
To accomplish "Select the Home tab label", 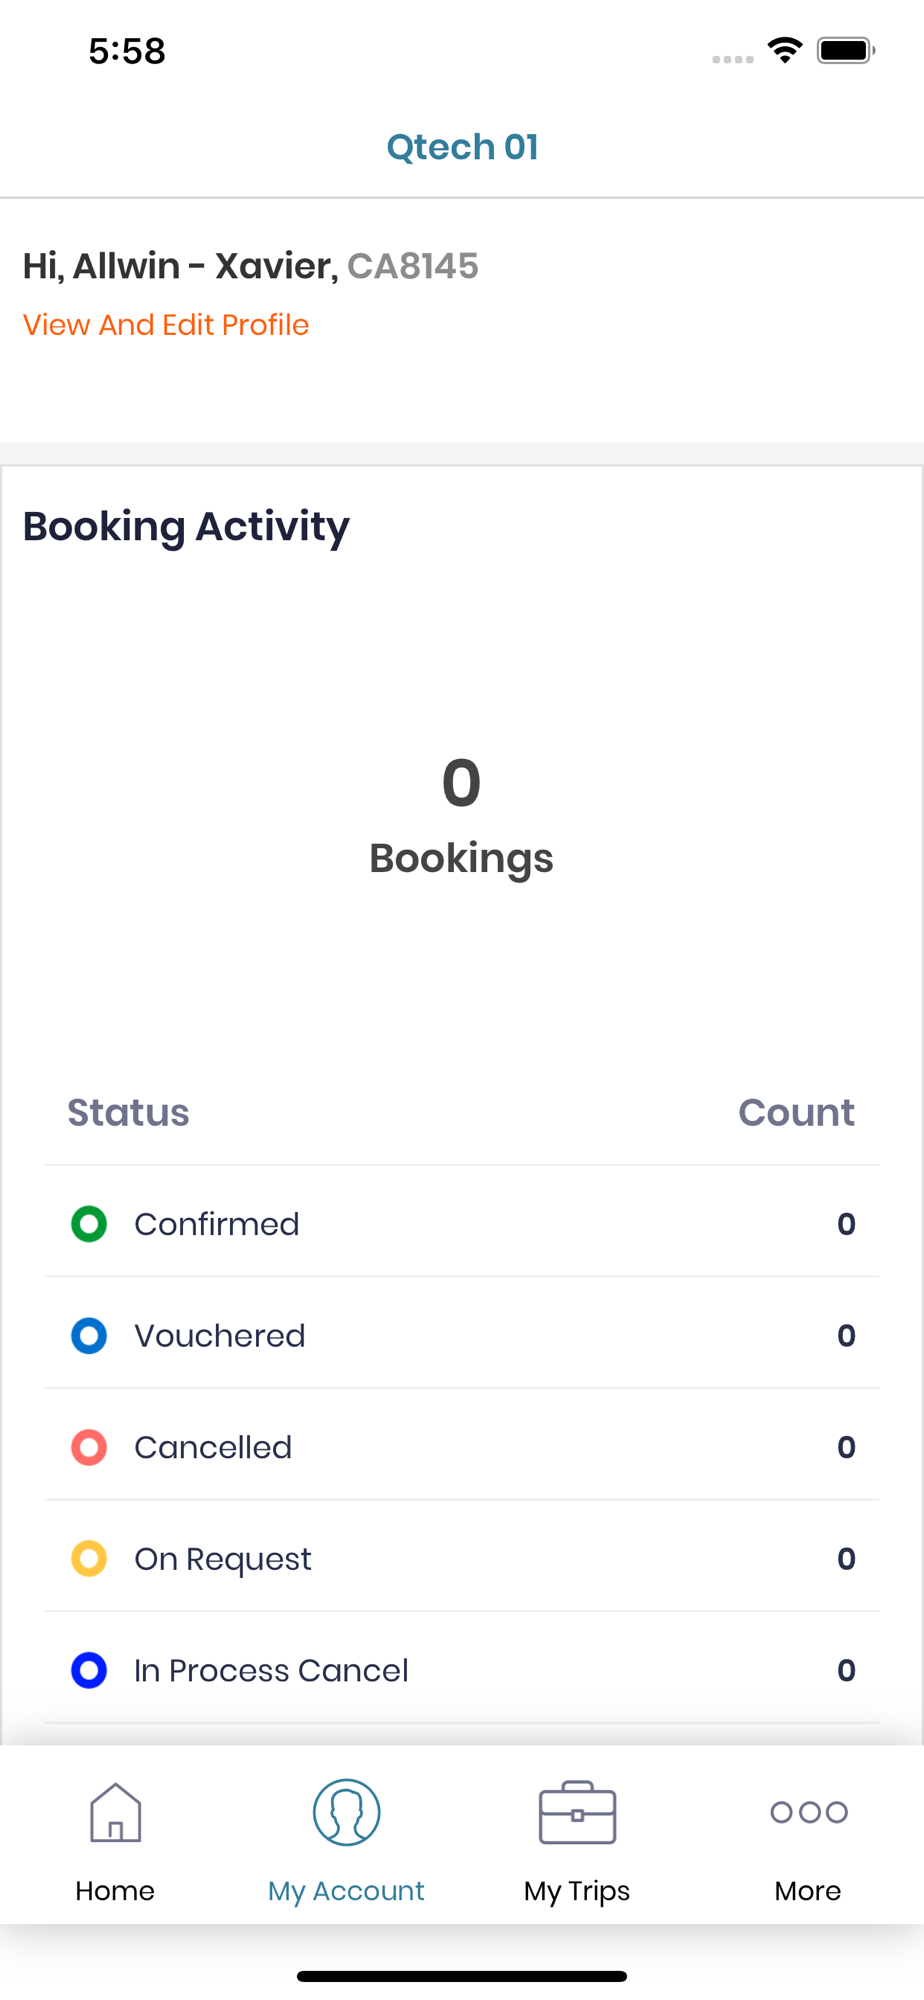I will (115, 1891).
